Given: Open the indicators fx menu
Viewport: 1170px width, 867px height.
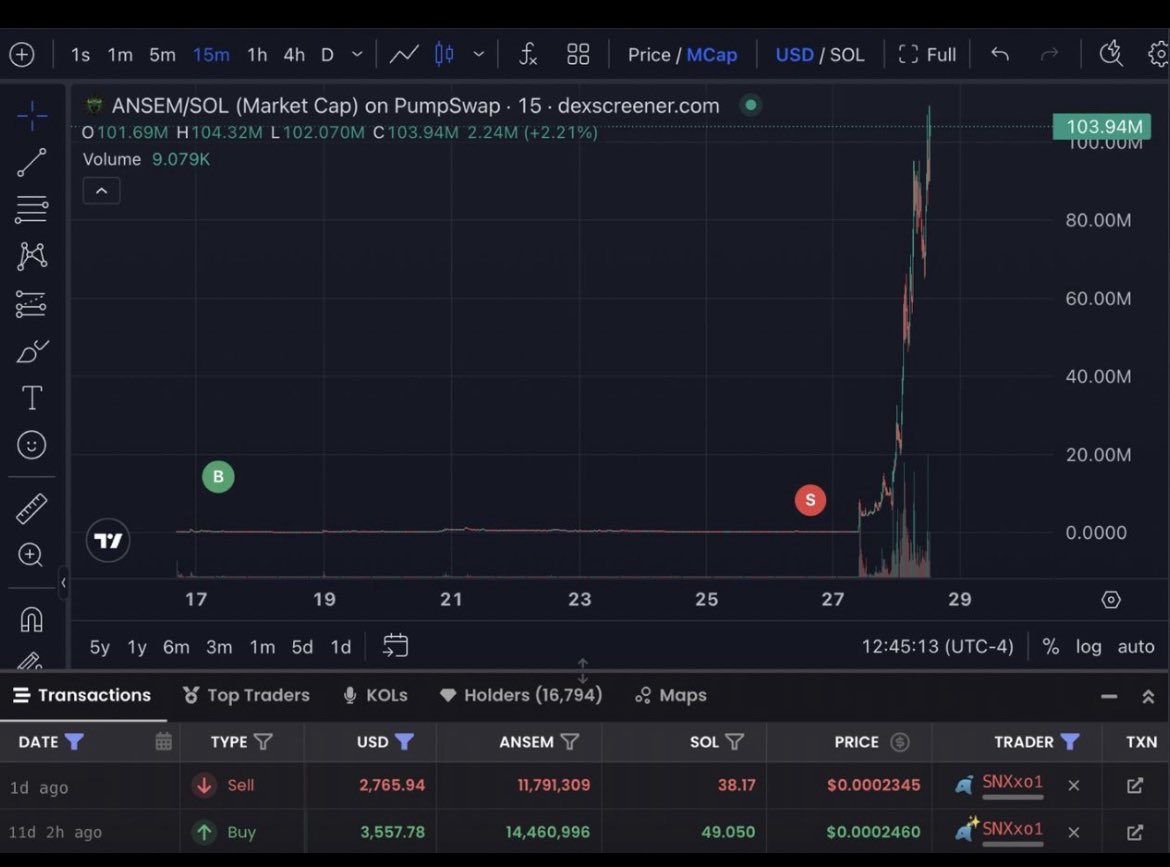Looking at the screenshot, I should coord(528,54).
